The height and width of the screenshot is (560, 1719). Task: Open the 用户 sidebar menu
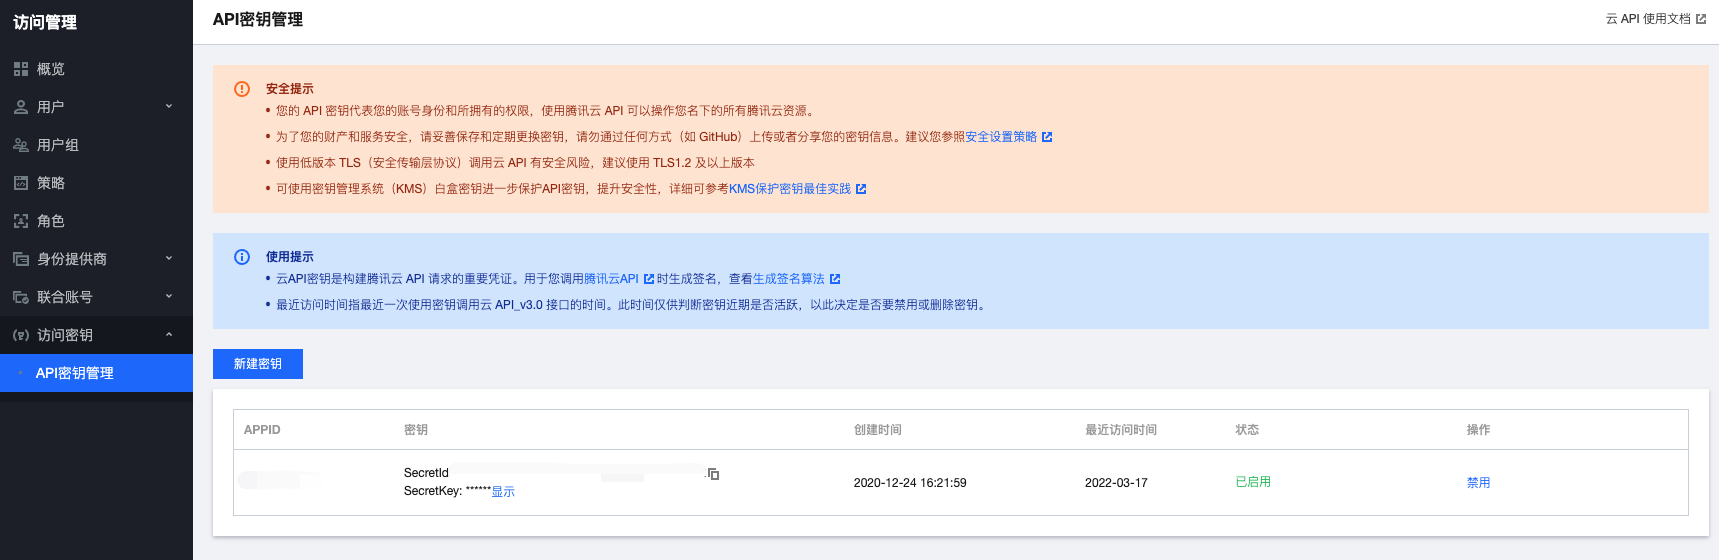(x=96, y=107)
